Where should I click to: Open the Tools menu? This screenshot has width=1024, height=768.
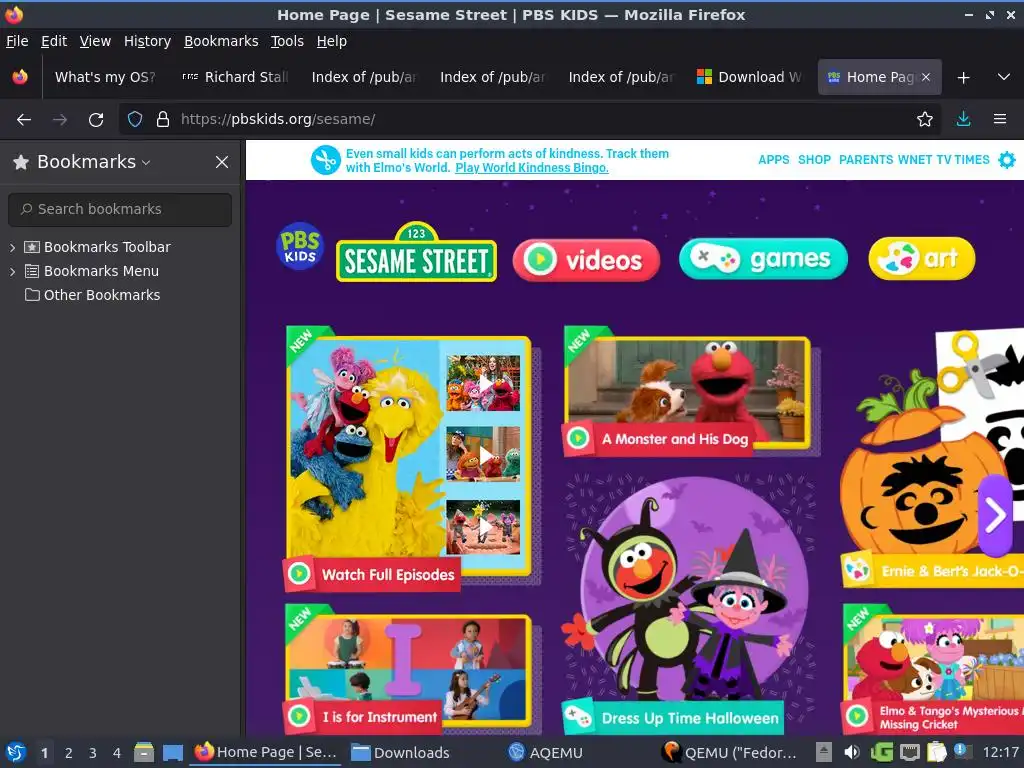287,41
